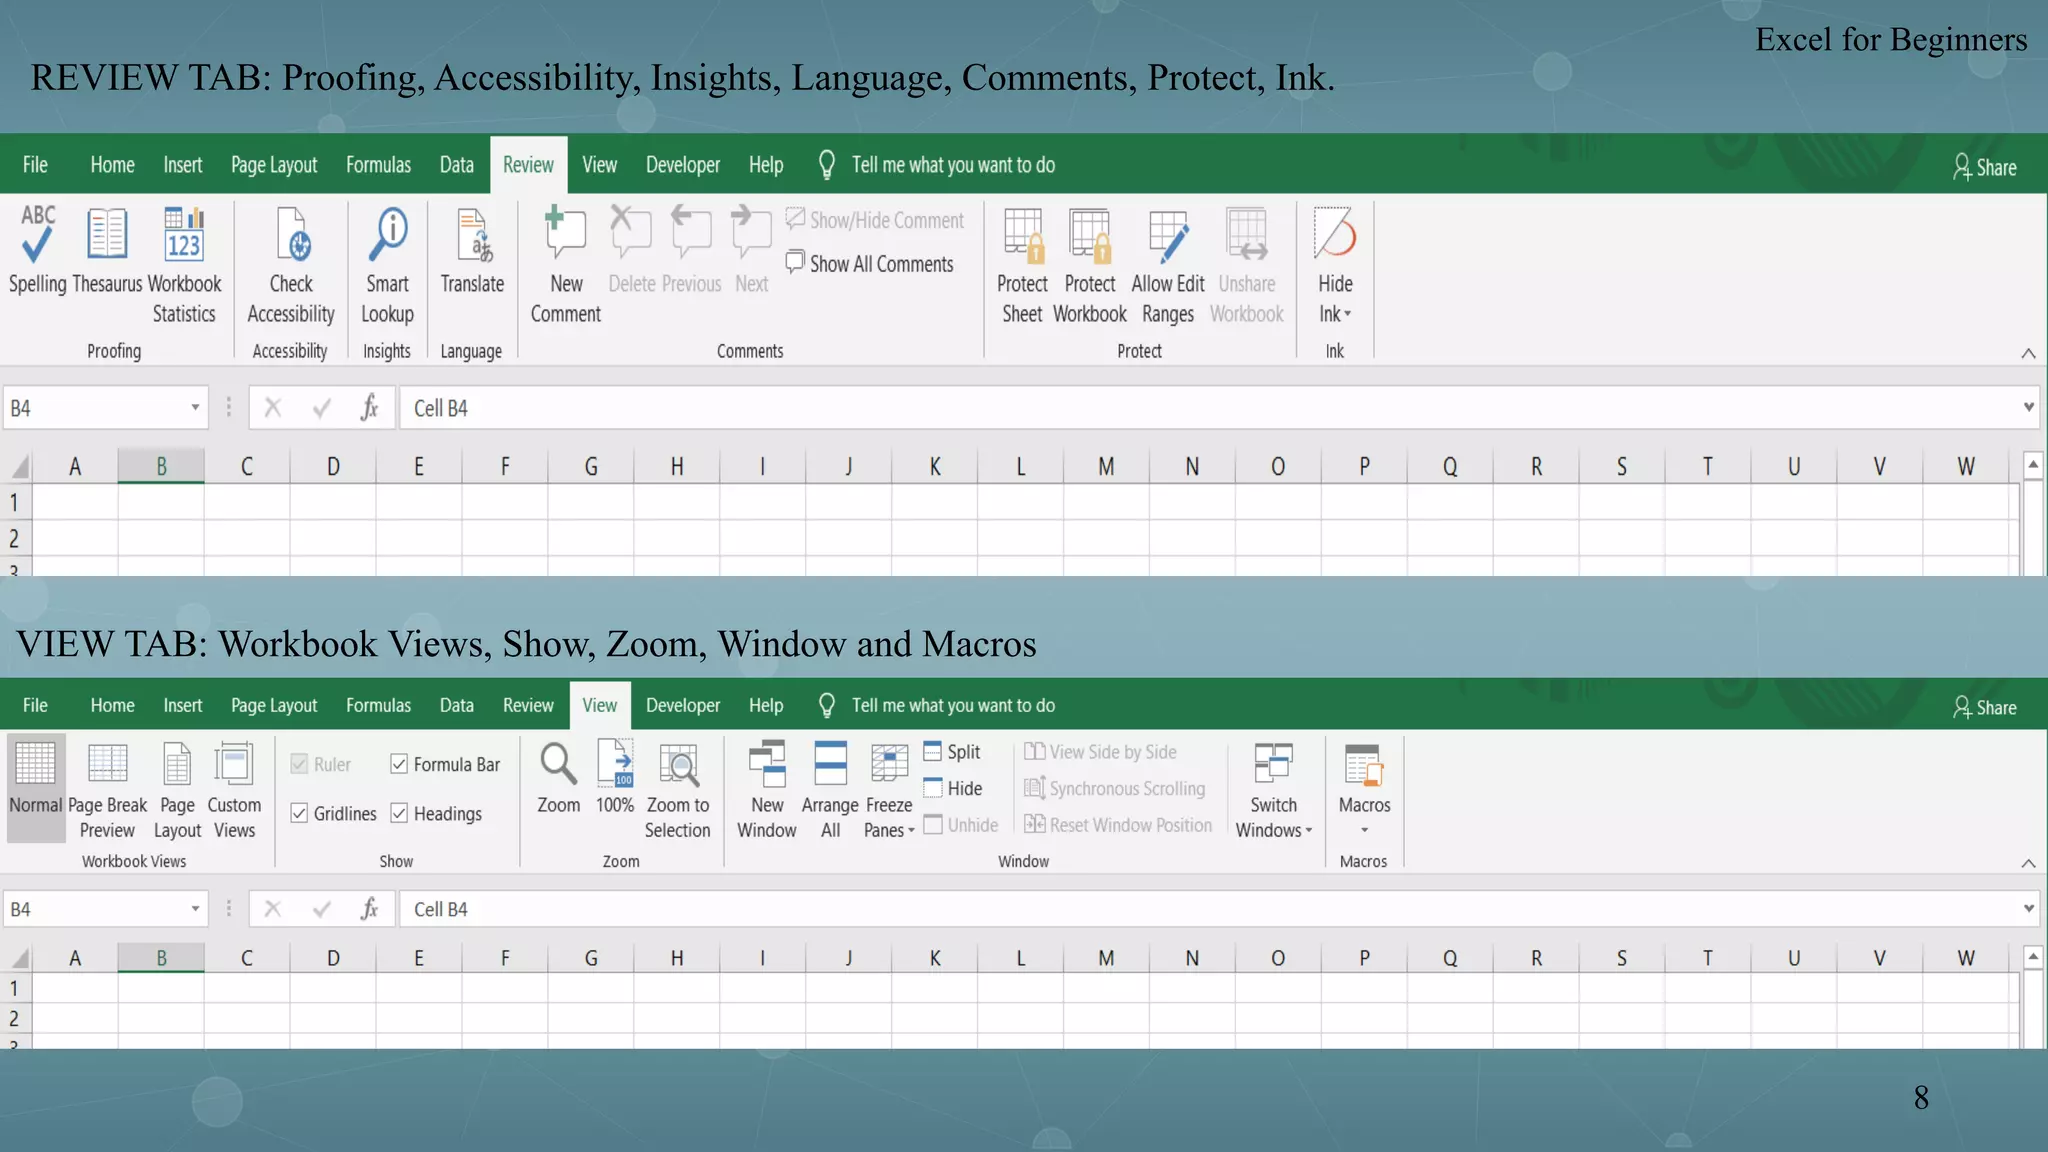This screenshot has width=2048, height=1152.
Task: Click Zoom to Selection
Action: point(678,790)
